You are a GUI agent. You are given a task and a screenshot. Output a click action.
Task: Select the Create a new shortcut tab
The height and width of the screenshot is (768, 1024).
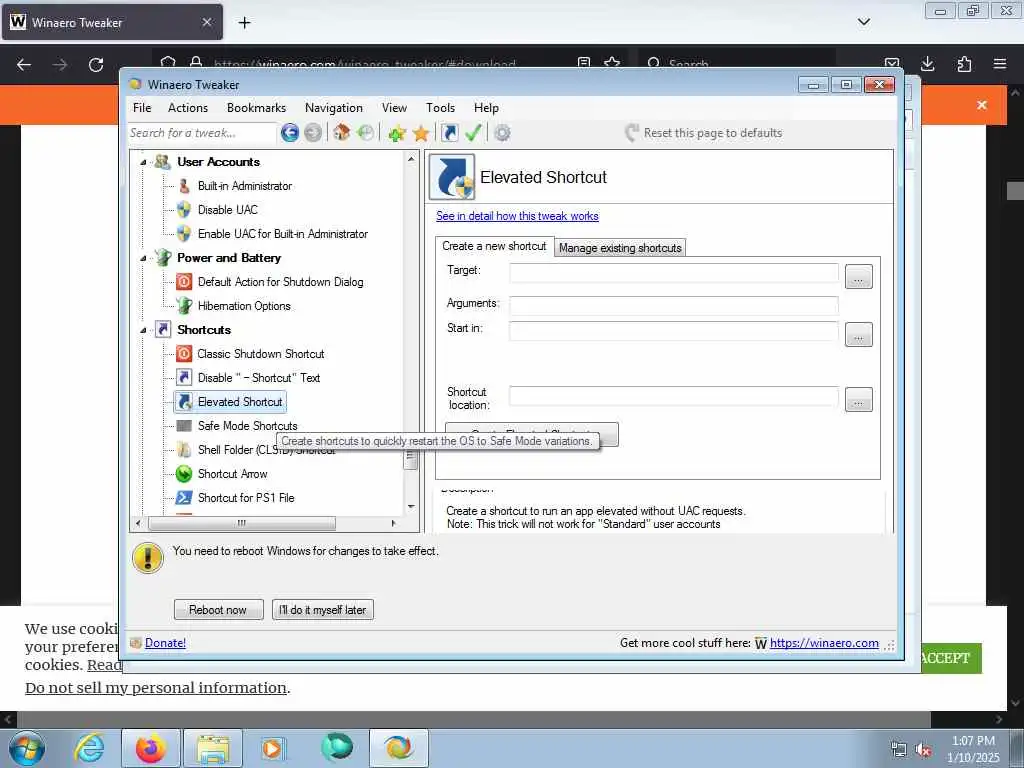[x=494, y=246]
